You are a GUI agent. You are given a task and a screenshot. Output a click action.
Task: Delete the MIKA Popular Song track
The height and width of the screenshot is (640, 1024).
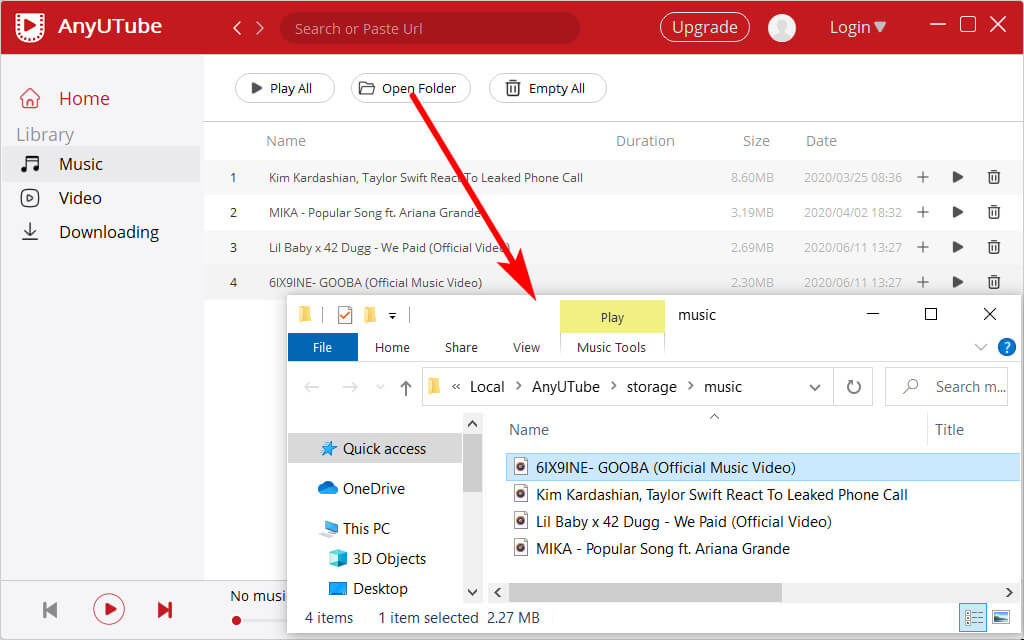[x=993, y=212]
